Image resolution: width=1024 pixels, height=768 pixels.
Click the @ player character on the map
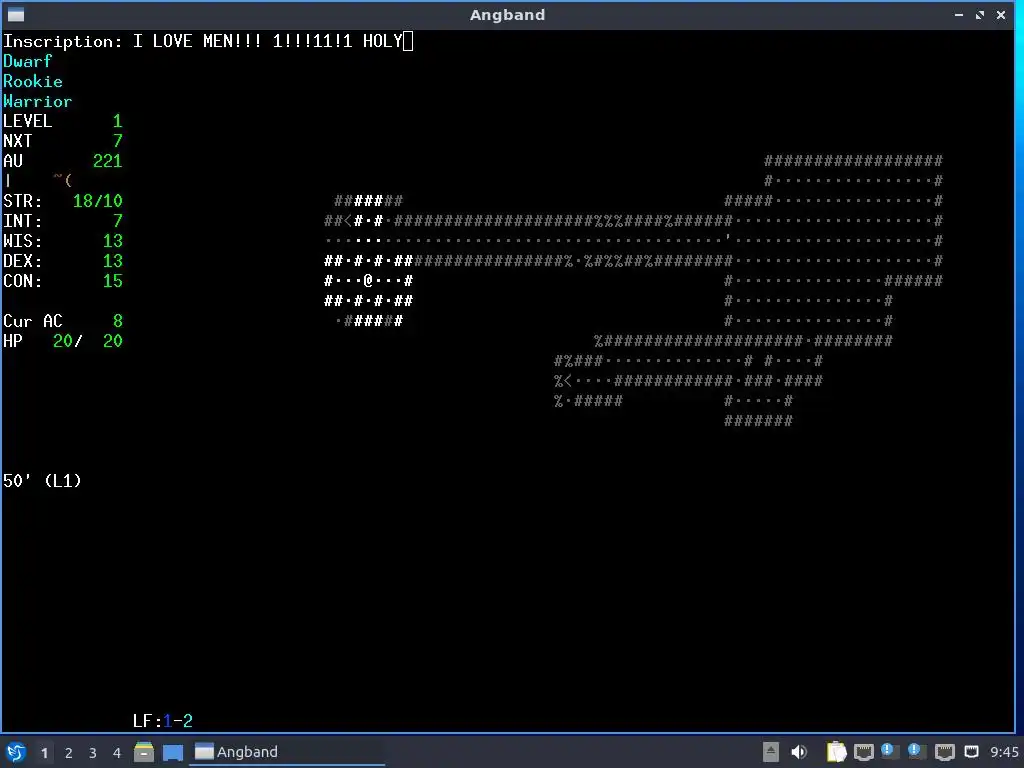point(368,281)
